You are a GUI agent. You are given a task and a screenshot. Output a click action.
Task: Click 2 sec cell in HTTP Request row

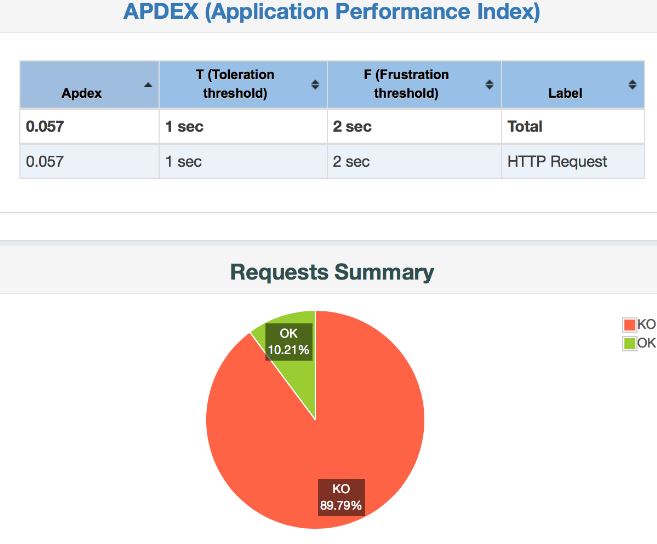(x=414, y=161)
